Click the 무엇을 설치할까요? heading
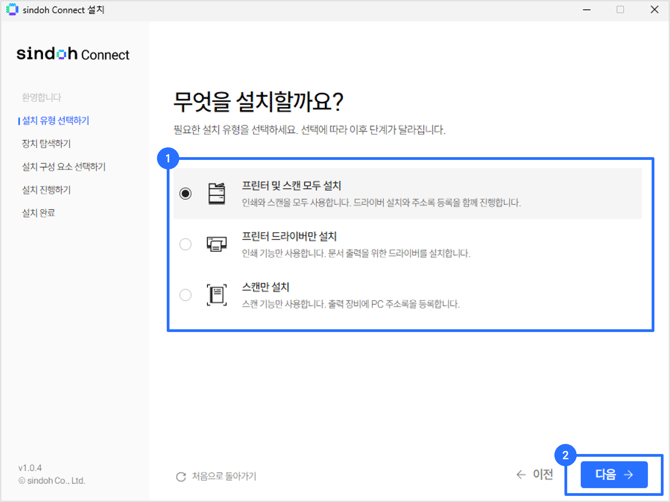 (259, 102)
